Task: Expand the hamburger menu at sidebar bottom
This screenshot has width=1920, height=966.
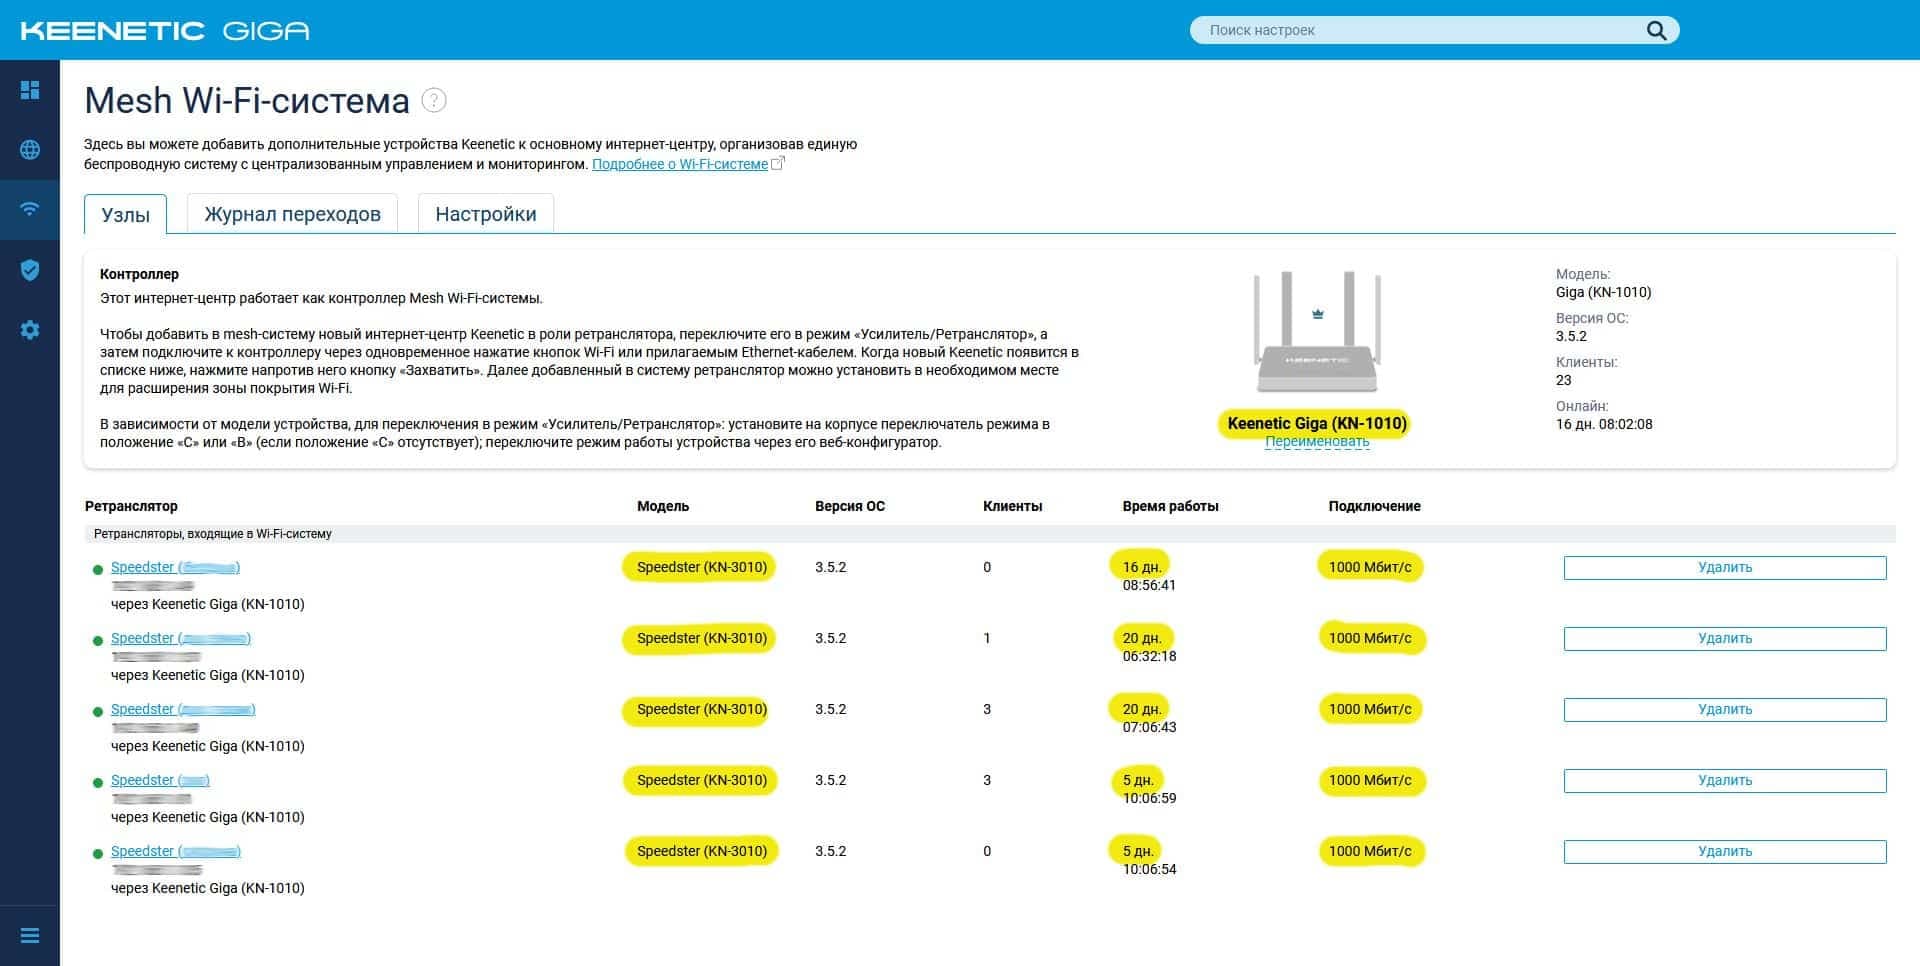Action: pos(30,936)
